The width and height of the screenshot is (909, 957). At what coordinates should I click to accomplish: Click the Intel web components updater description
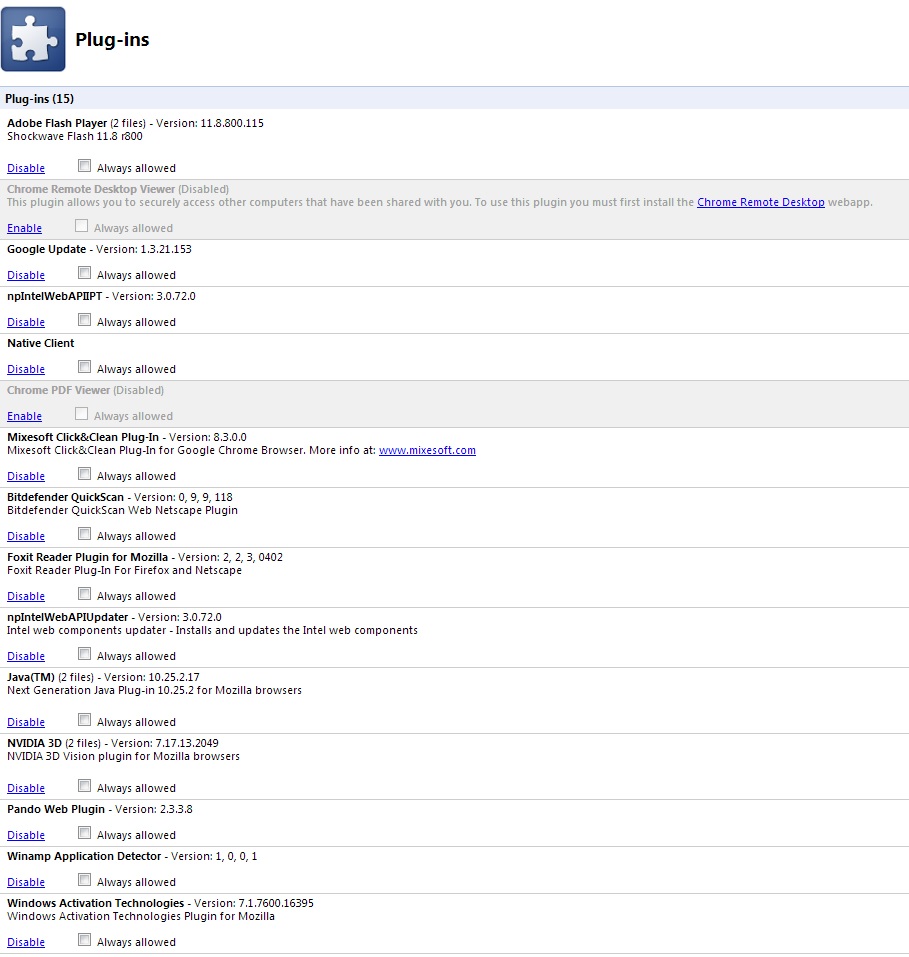(212, 630)
